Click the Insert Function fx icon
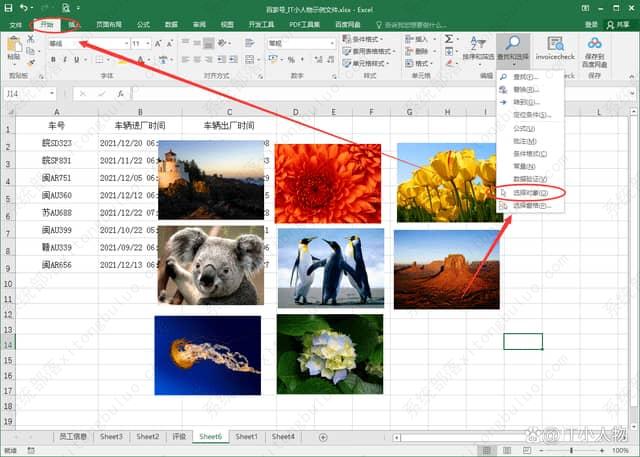Image resolution: width=640 pixels, height=457 pixels. (x=119, y=93)
